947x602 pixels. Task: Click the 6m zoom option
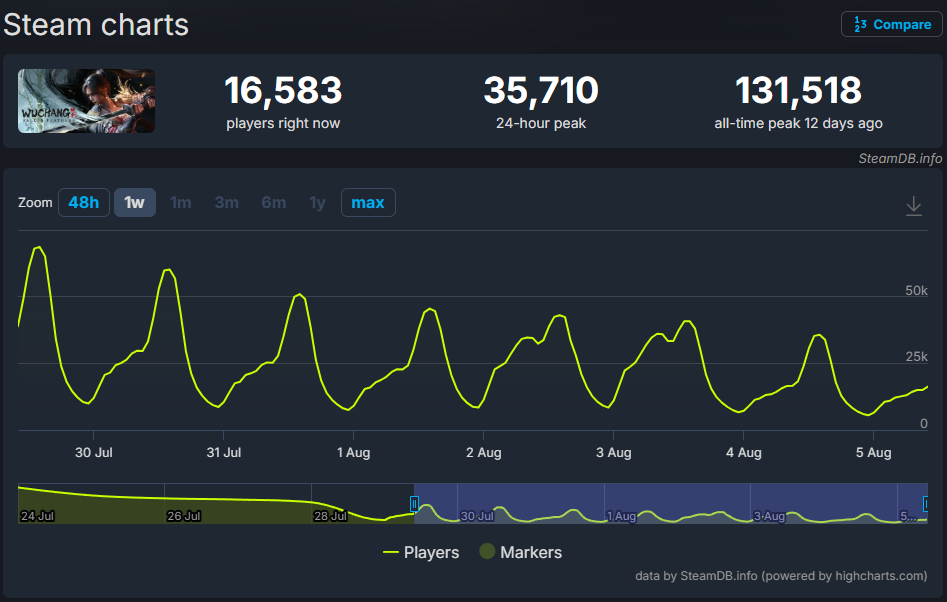273,203
